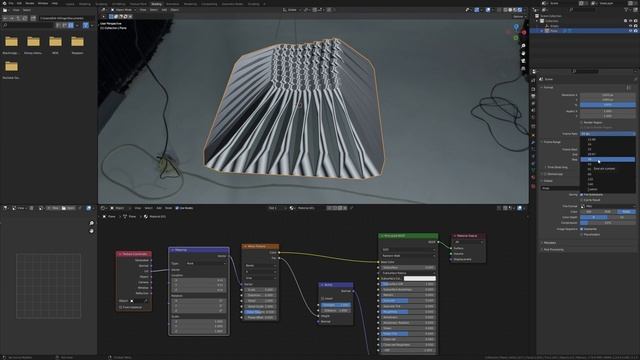Click image editor zoom magnifier gizmo
The image size is (640, 360).
tap(91, 223)
